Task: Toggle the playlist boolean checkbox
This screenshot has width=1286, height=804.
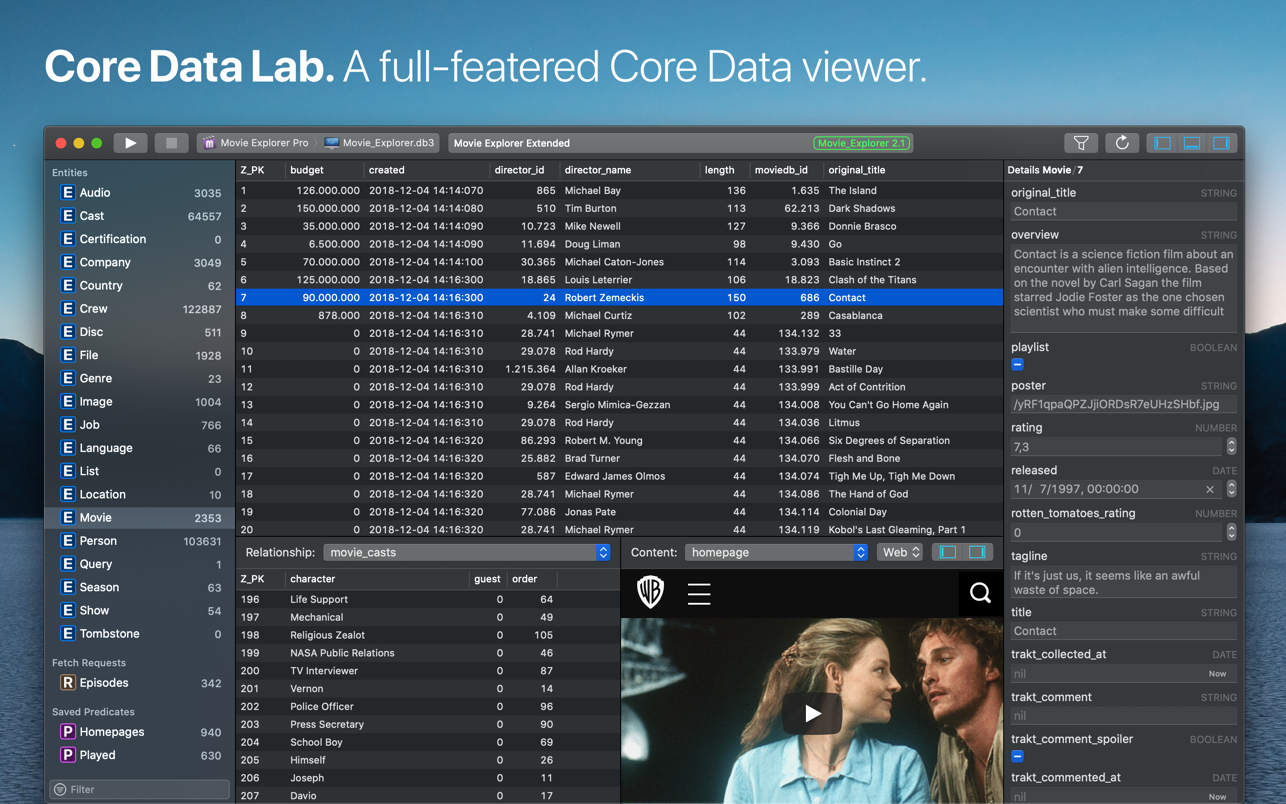Action: coord(1017,365)
